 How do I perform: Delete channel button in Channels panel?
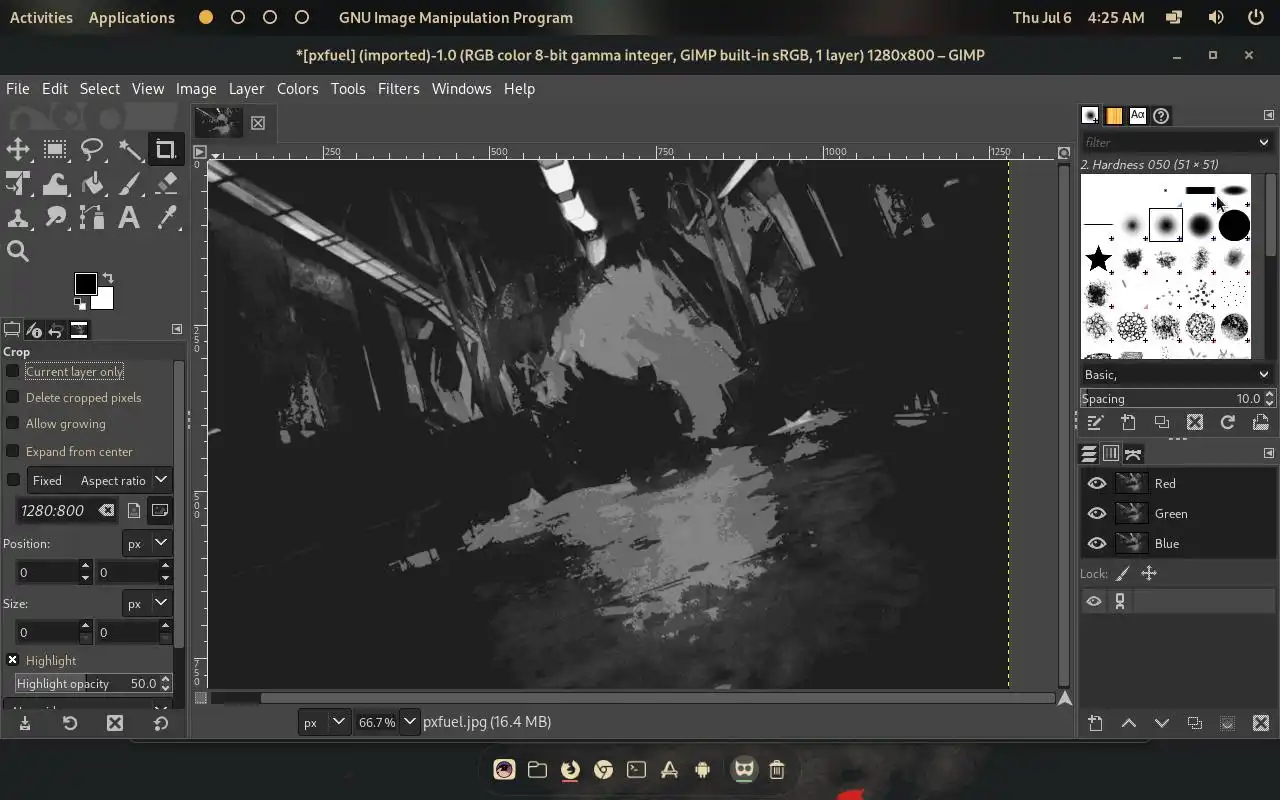[1260, 723]
